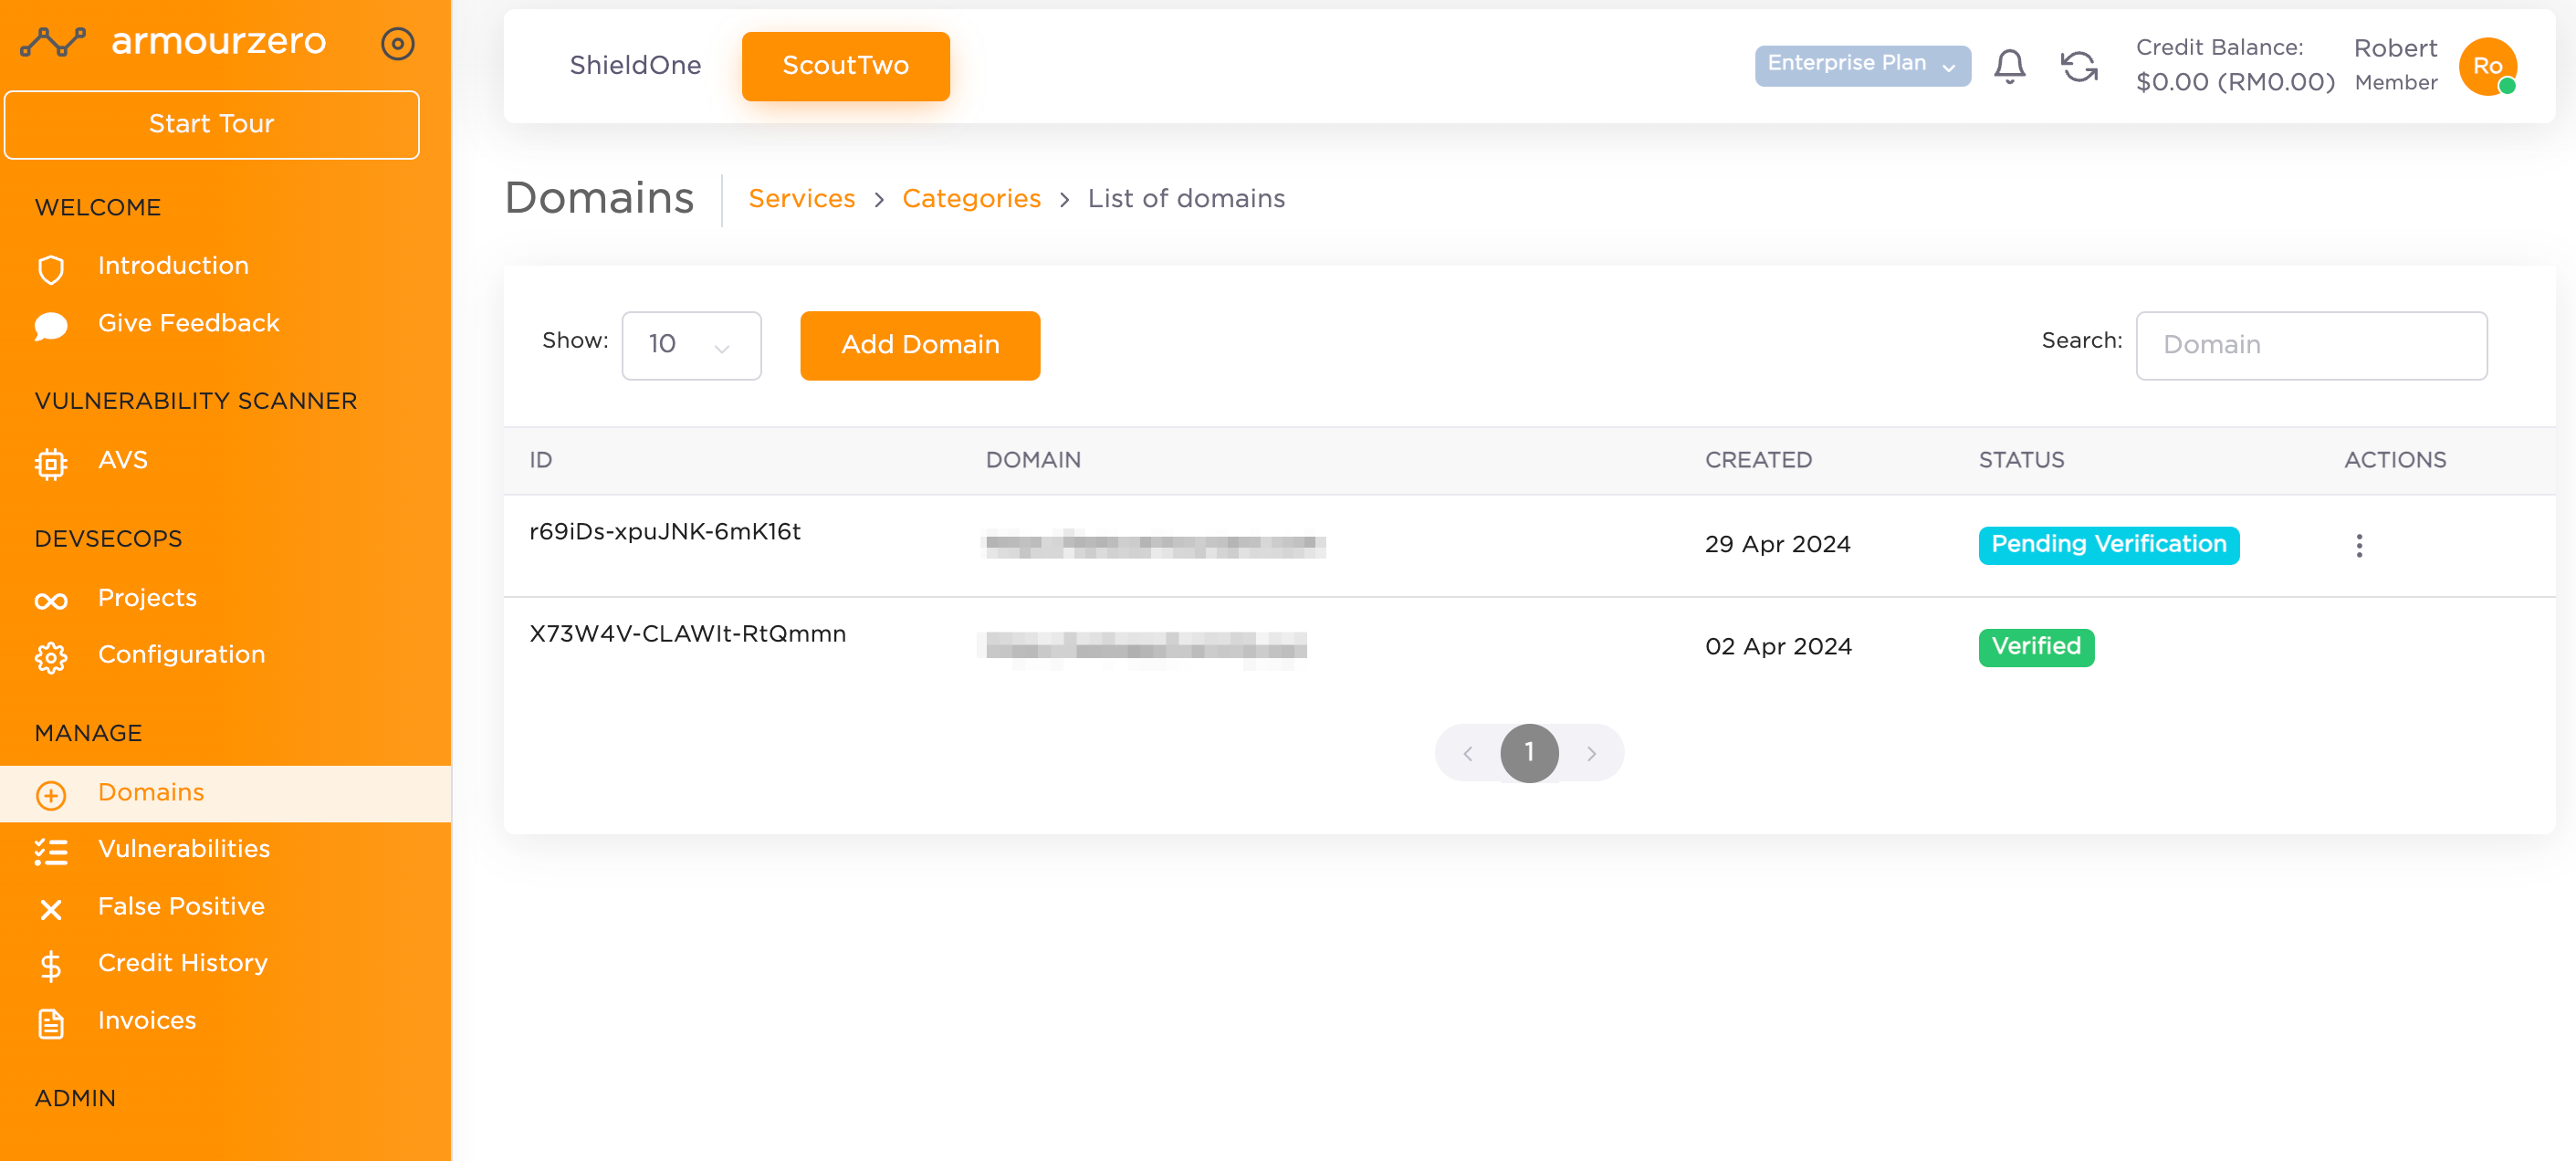Click the CREATED column header
The width and height of the screenshot is (2576, 1161).
[x=1758, y=460]
